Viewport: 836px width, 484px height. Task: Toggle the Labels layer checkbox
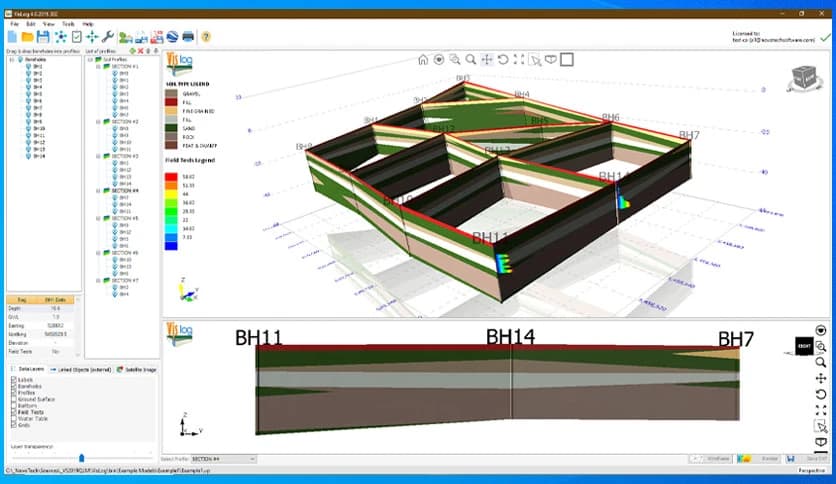[14, 380]
